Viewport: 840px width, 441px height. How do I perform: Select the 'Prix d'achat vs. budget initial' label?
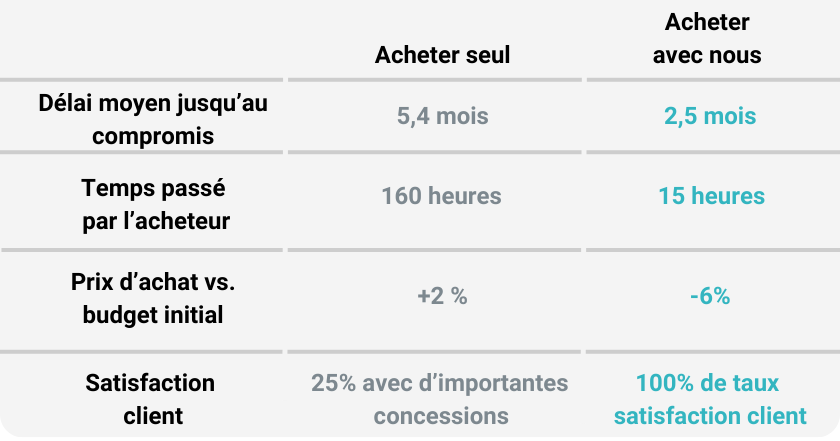pos(153,298)
